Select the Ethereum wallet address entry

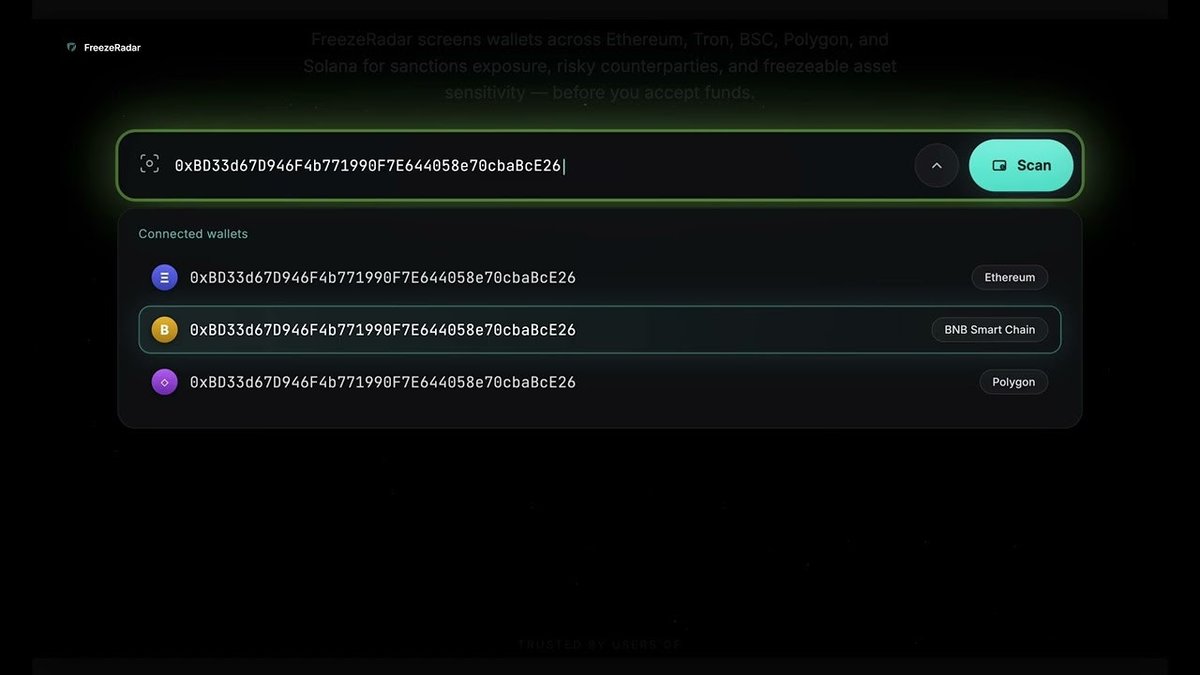pyautogui.click(x=600, y=277)
